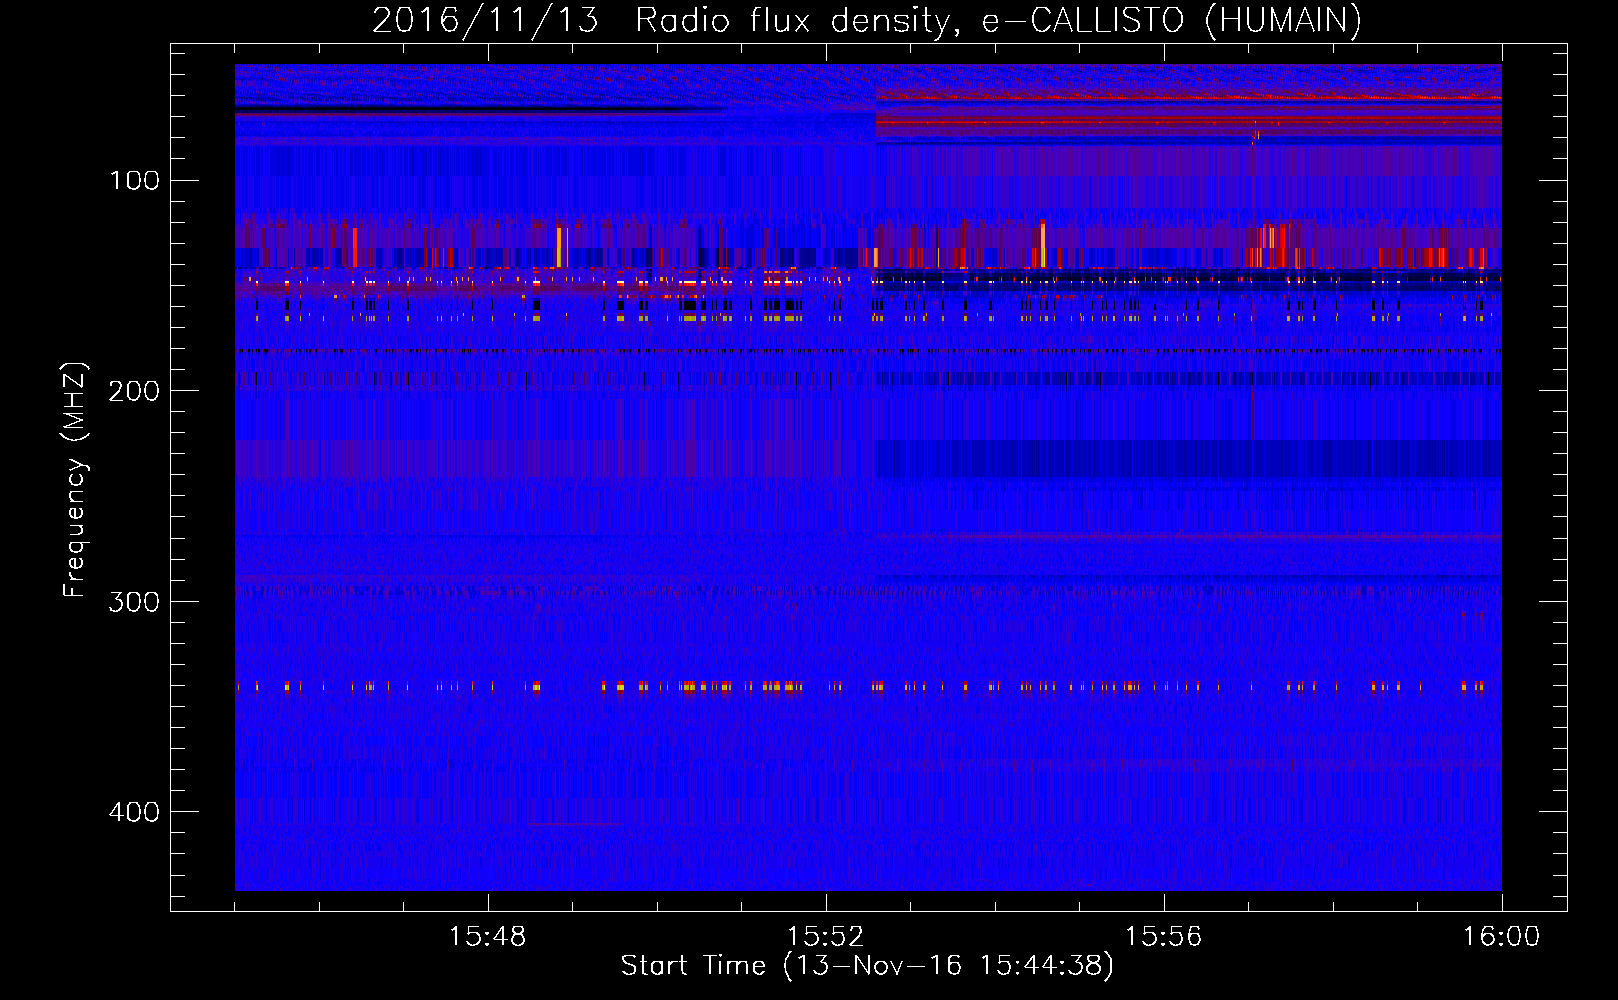Image resolution: width=1618 pixels, height=1000 pixels.
Task: Click the 16:00 time tick label
Action: click(1502, 937)
